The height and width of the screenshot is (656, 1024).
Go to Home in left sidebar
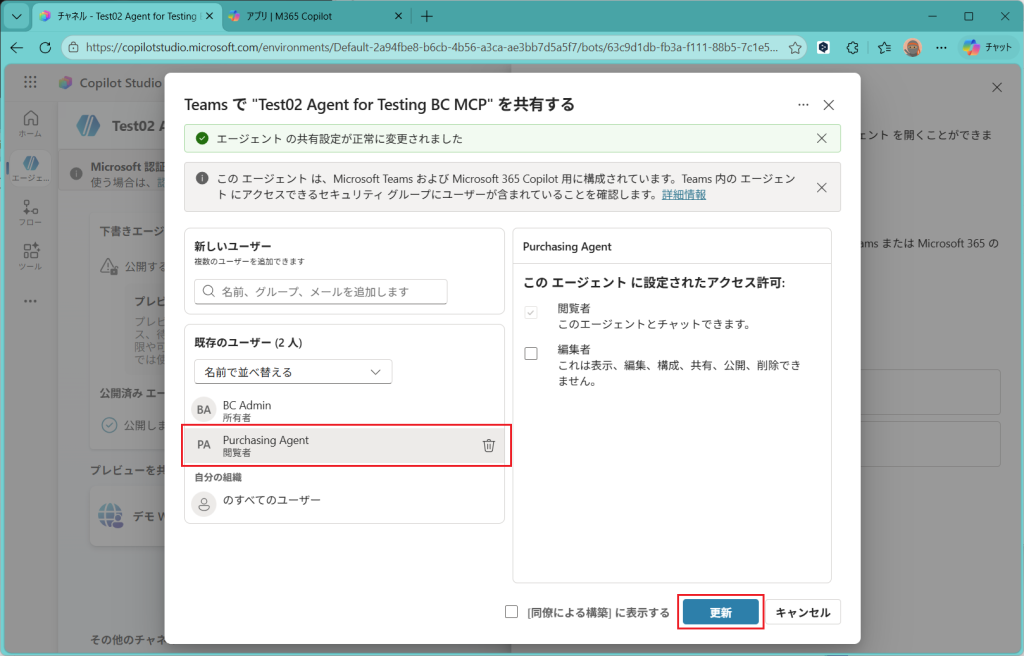click(30, 123)
